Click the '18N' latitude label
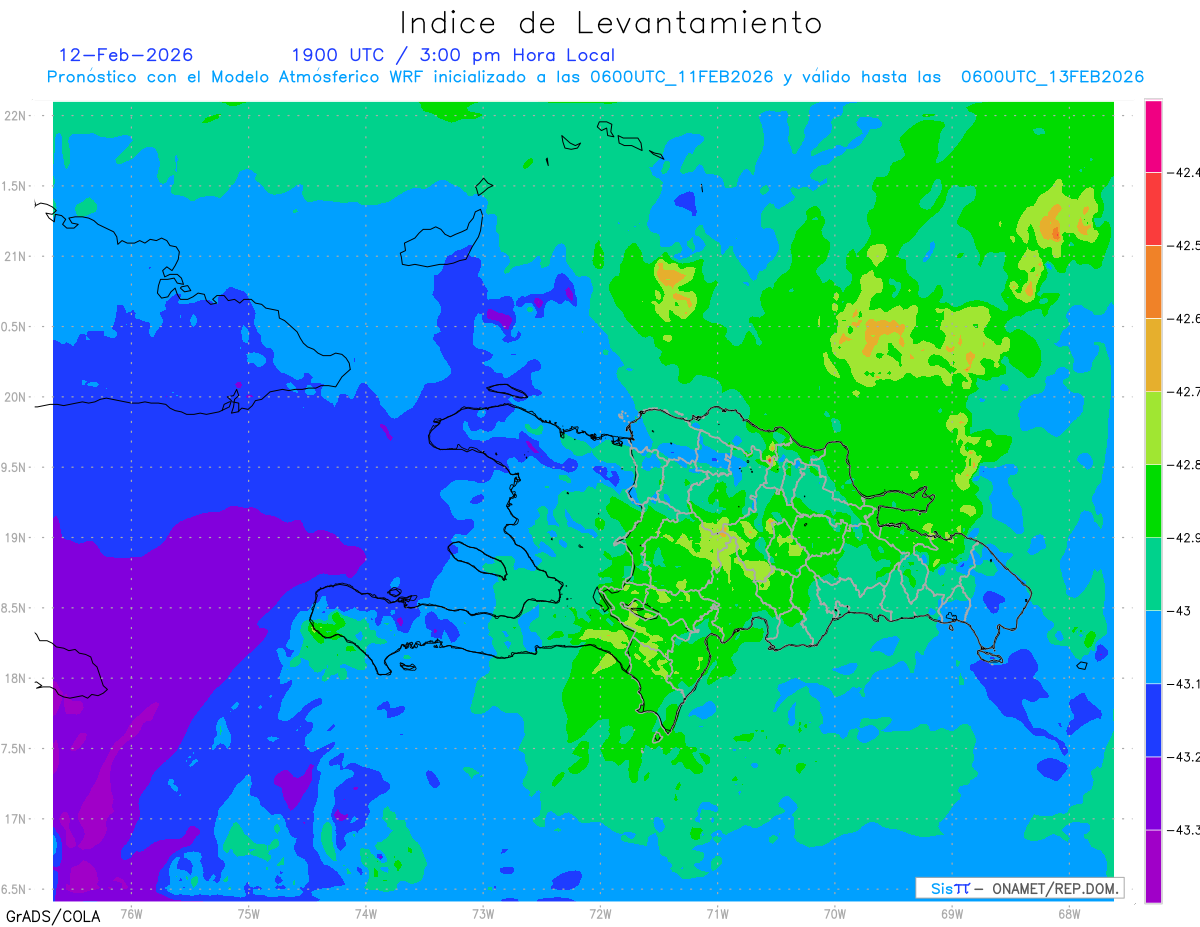Screen dimensions: 1200x927 point(16,679)
